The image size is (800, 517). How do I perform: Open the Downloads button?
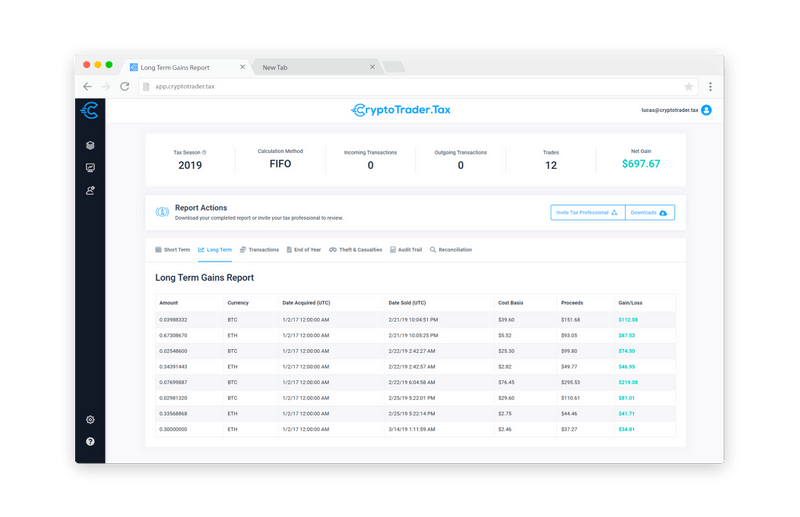[x=649, y=213]
